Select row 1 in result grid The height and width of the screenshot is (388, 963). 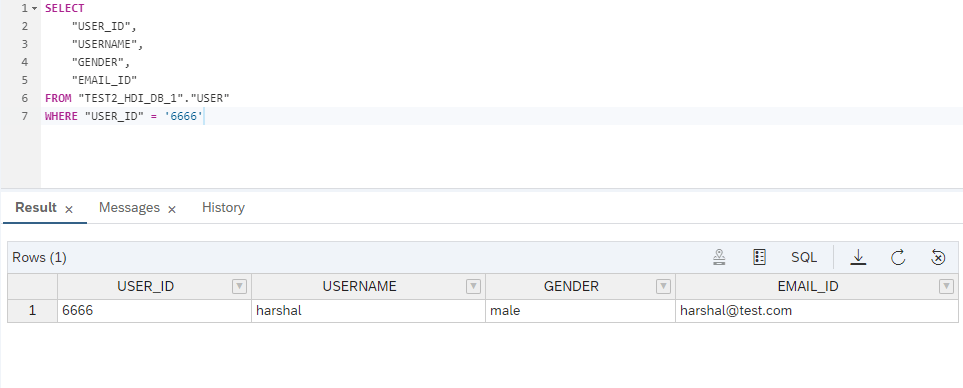(x=33, y=311)
